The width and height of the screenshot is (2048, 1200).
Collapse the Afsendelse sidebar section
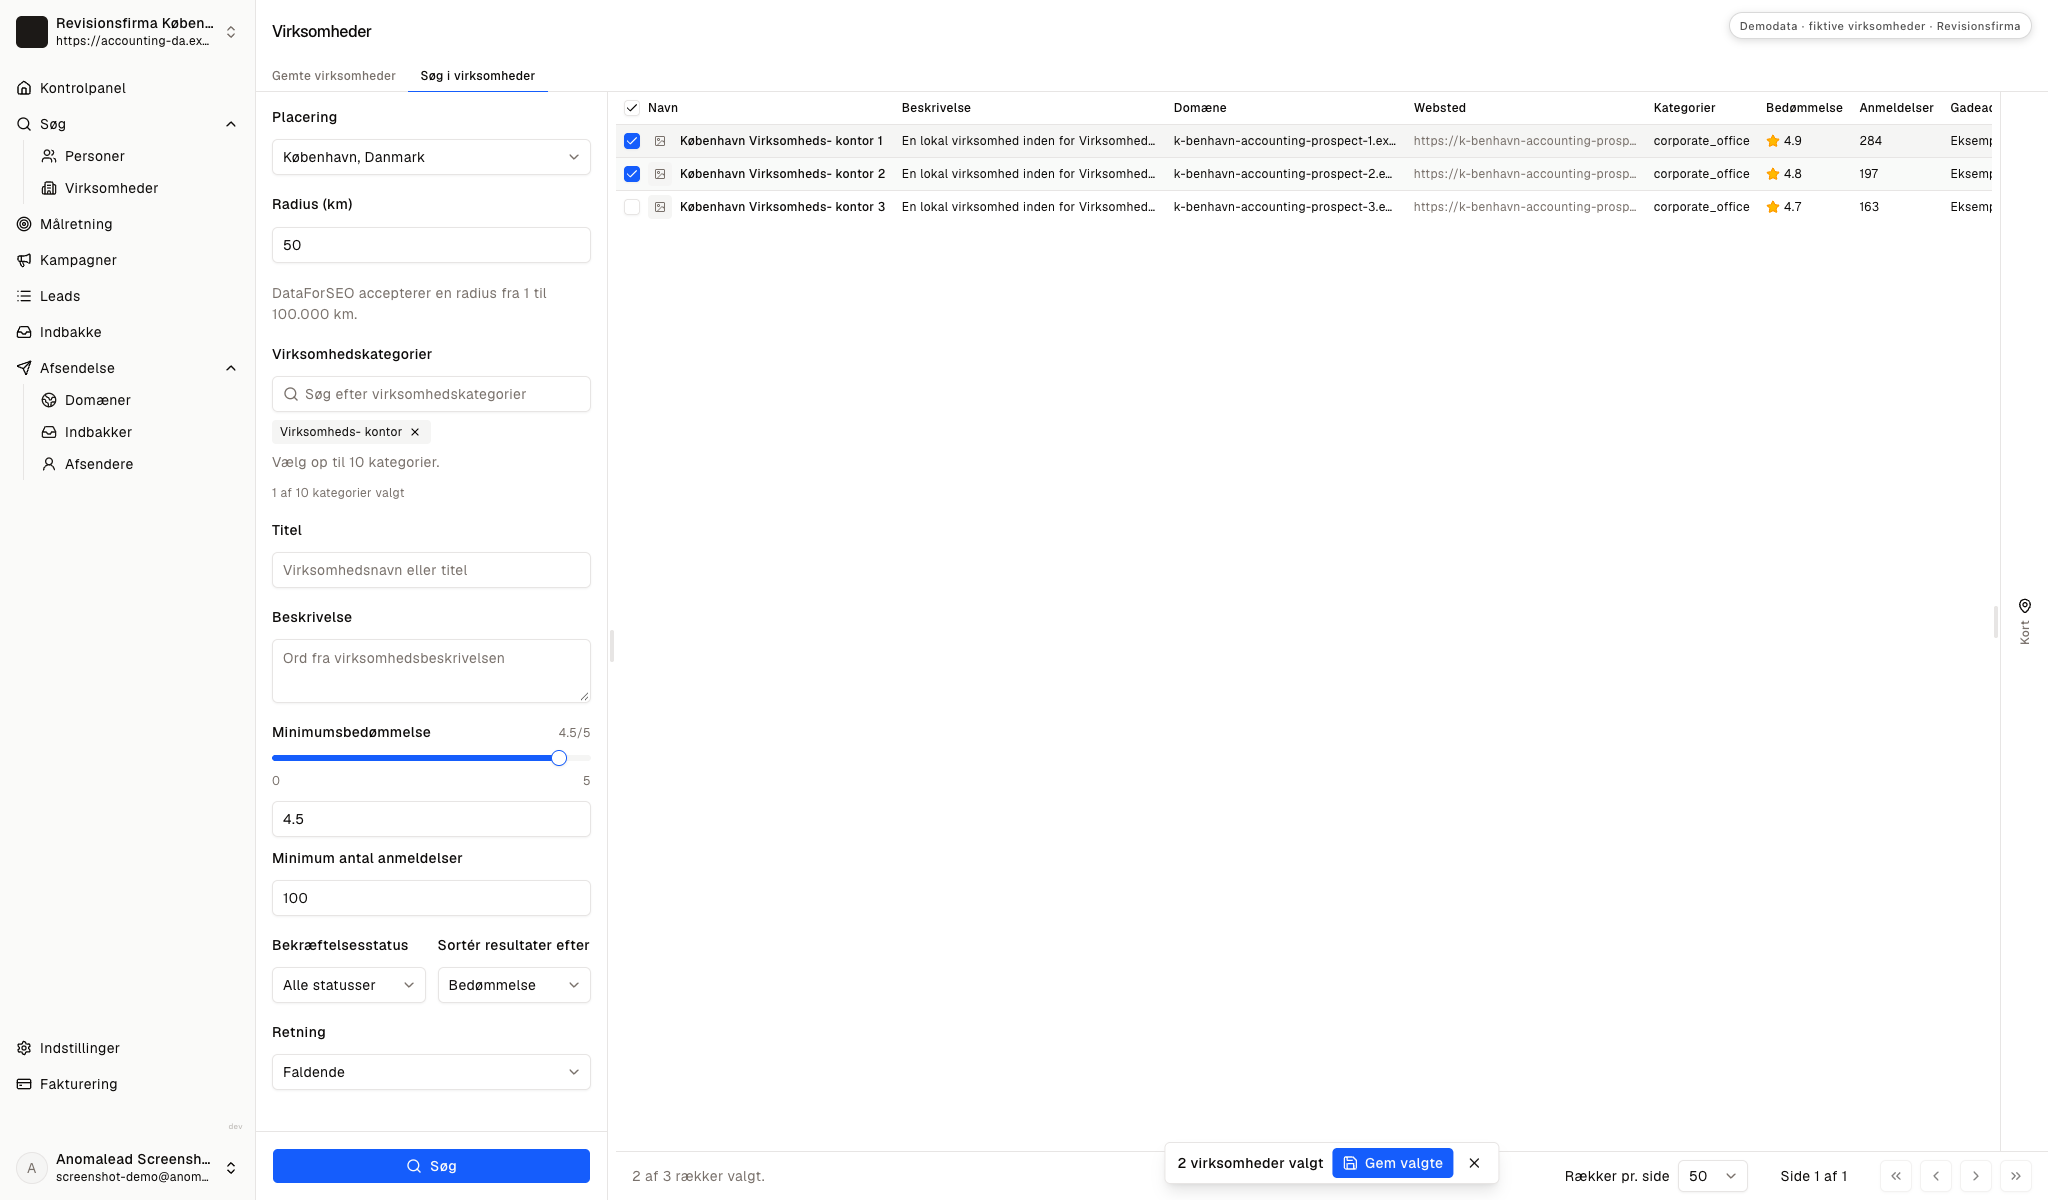[231, 368]
